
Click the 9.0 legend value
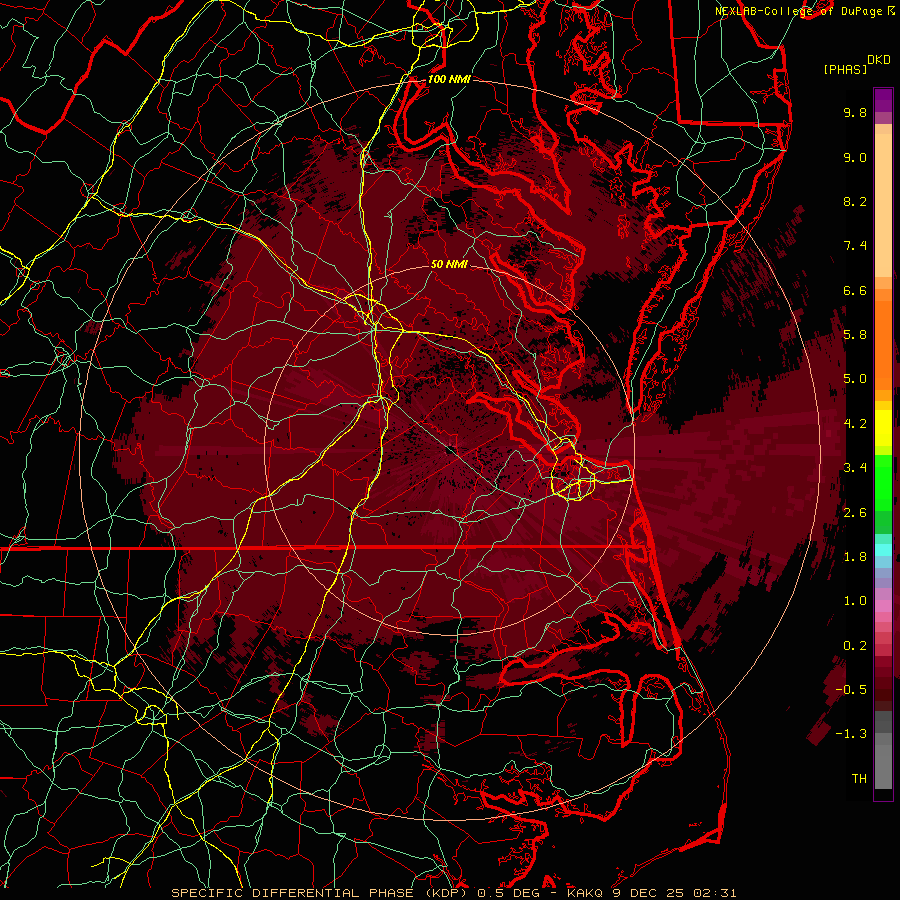coord(855,157)
